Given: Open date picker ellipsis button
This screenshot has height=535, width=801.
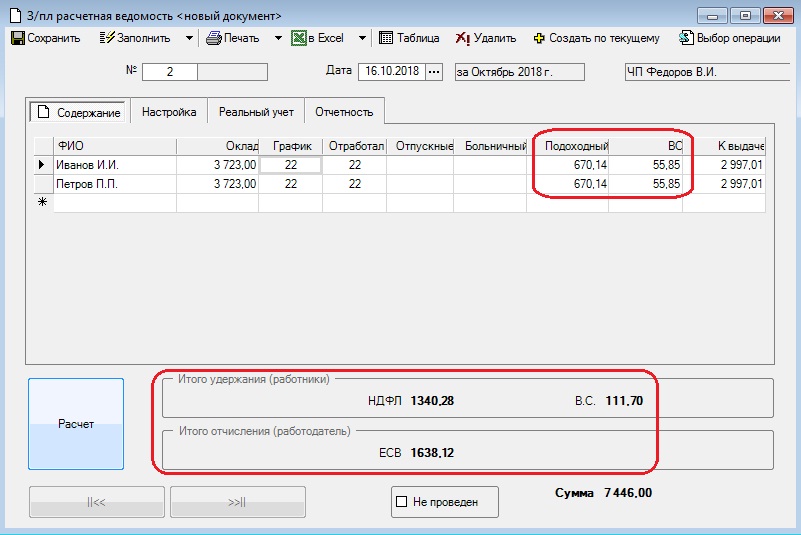Looking at the screenshot, I should point(433,72).
